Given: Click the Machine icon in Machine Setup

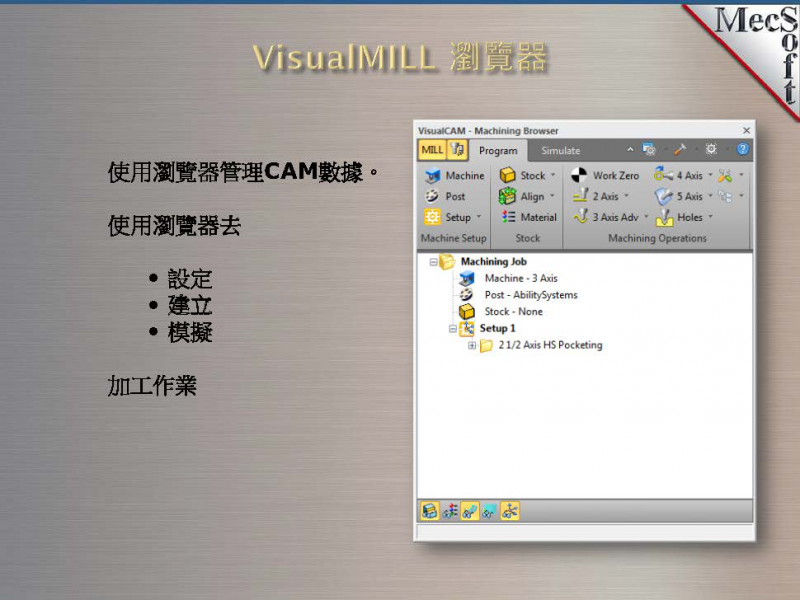Looking at the screenshot, I should pos(432,175).
